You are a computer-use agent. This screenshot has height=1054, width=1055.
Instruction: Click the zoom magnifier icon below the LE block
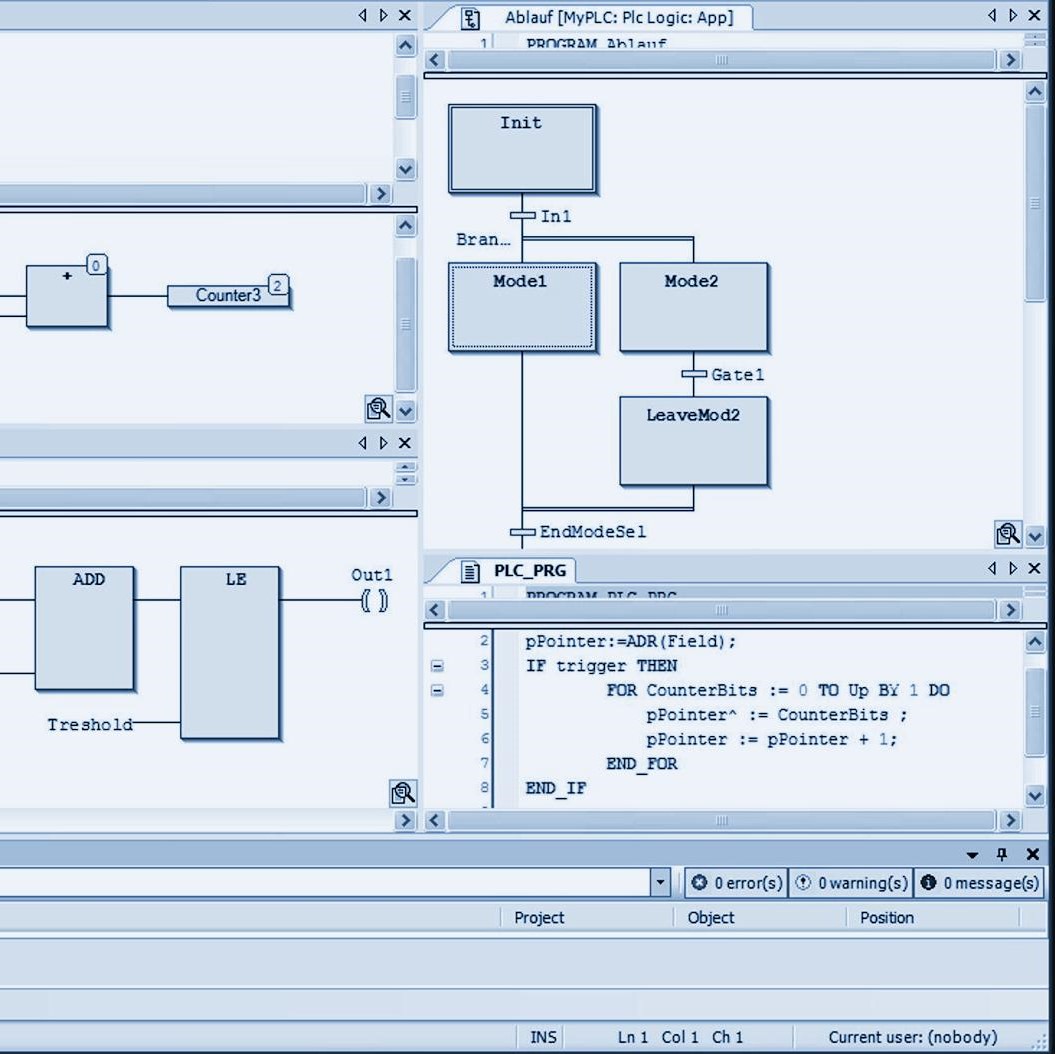[x=403, y=793]
